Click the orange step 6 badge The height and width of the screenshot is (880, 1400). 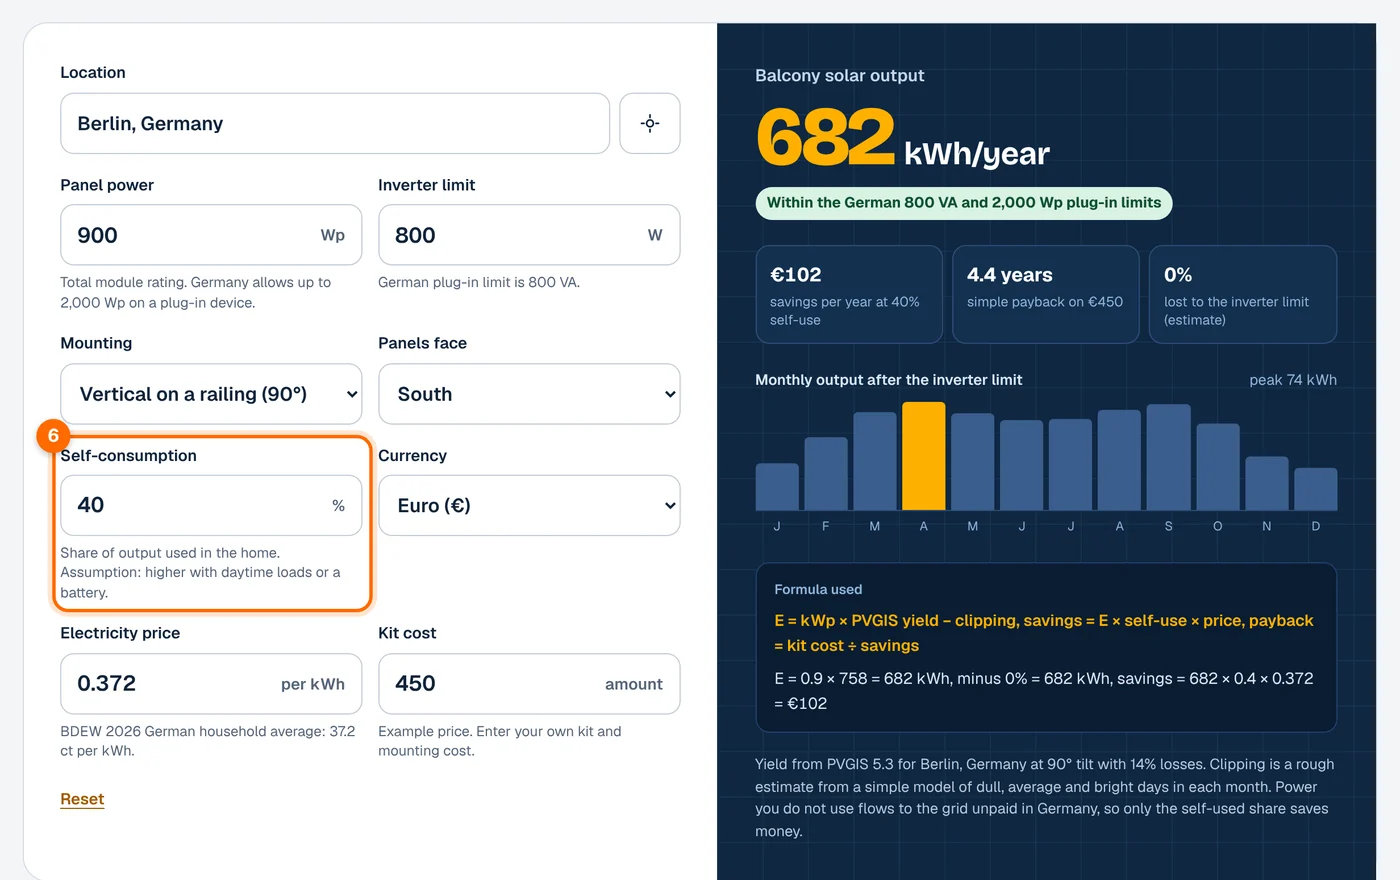coord(53,436)
